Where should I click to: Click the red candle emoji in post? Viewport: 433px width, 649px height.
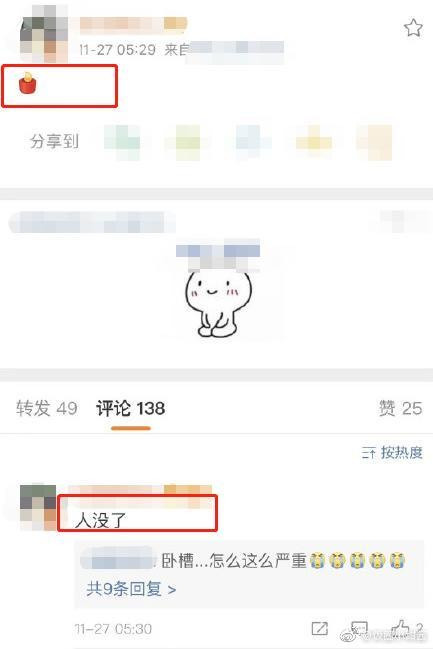click(27, 83)
